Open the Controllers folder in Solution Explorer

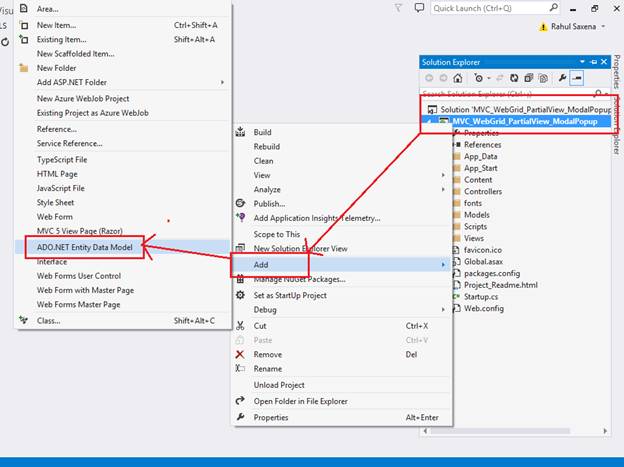pos(483,191)
